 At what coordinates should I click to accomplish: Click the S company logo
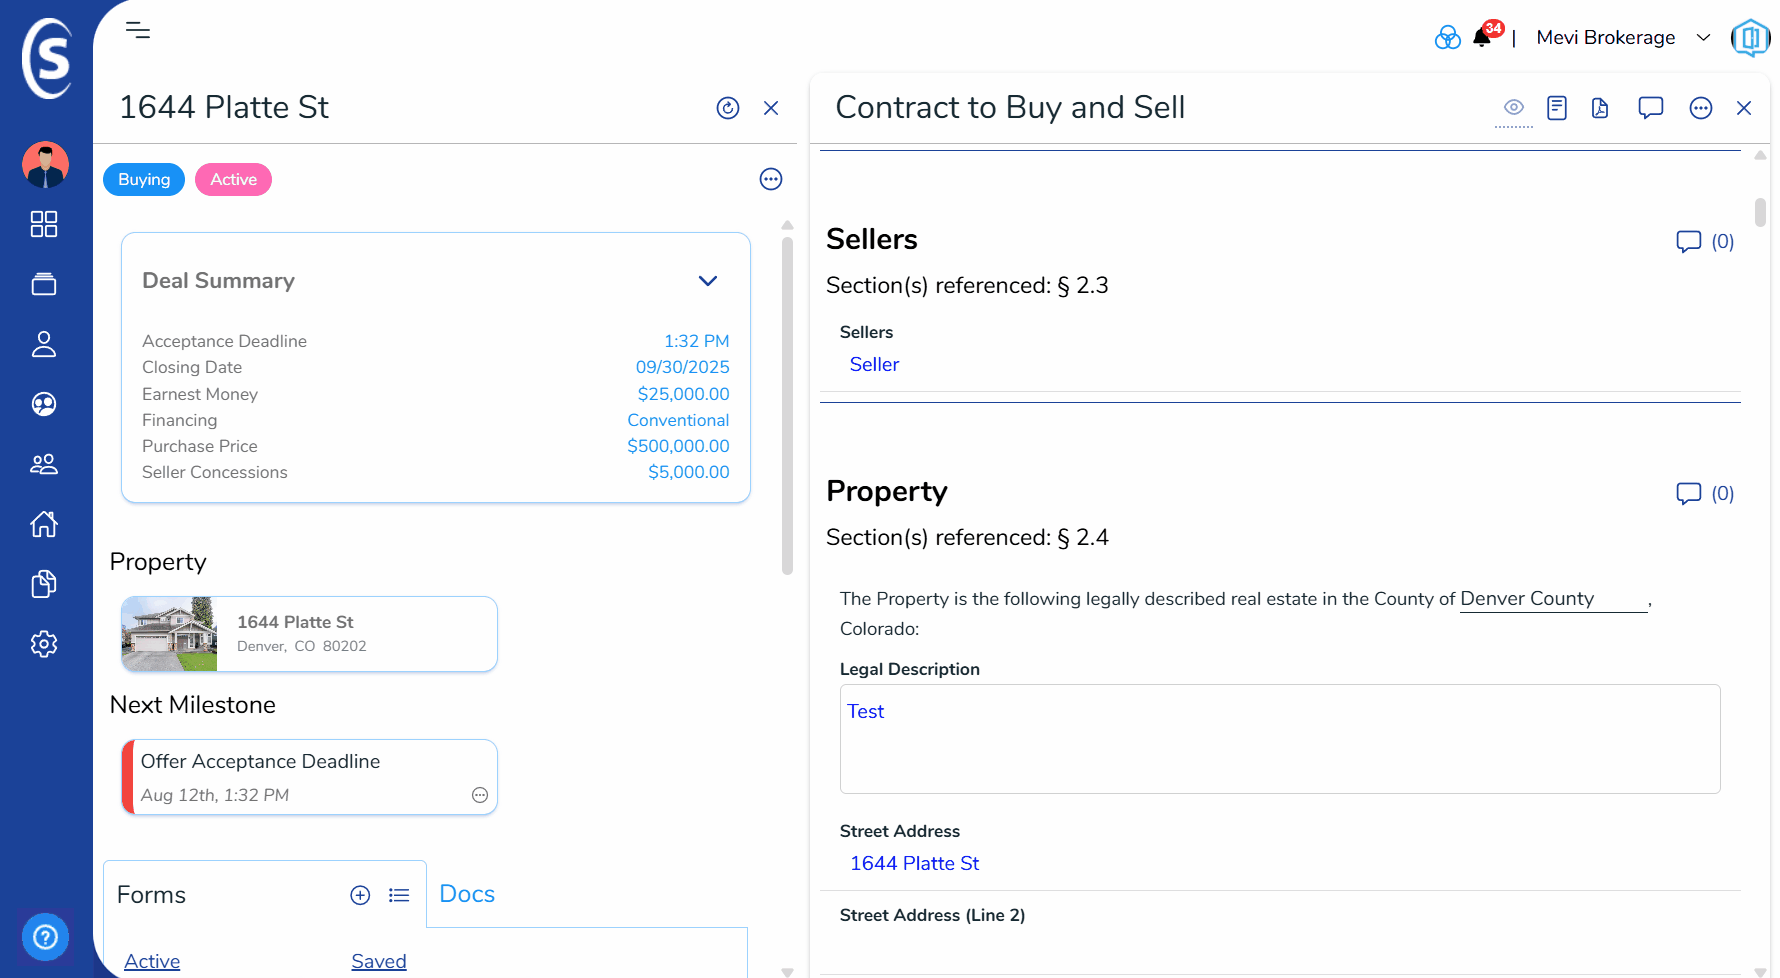[47, 58]
